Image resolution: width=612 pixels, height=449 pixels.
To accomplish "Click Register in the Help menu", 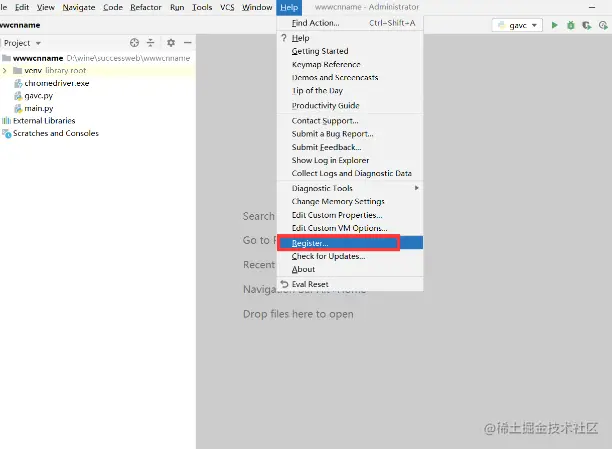I will point(350,243).
